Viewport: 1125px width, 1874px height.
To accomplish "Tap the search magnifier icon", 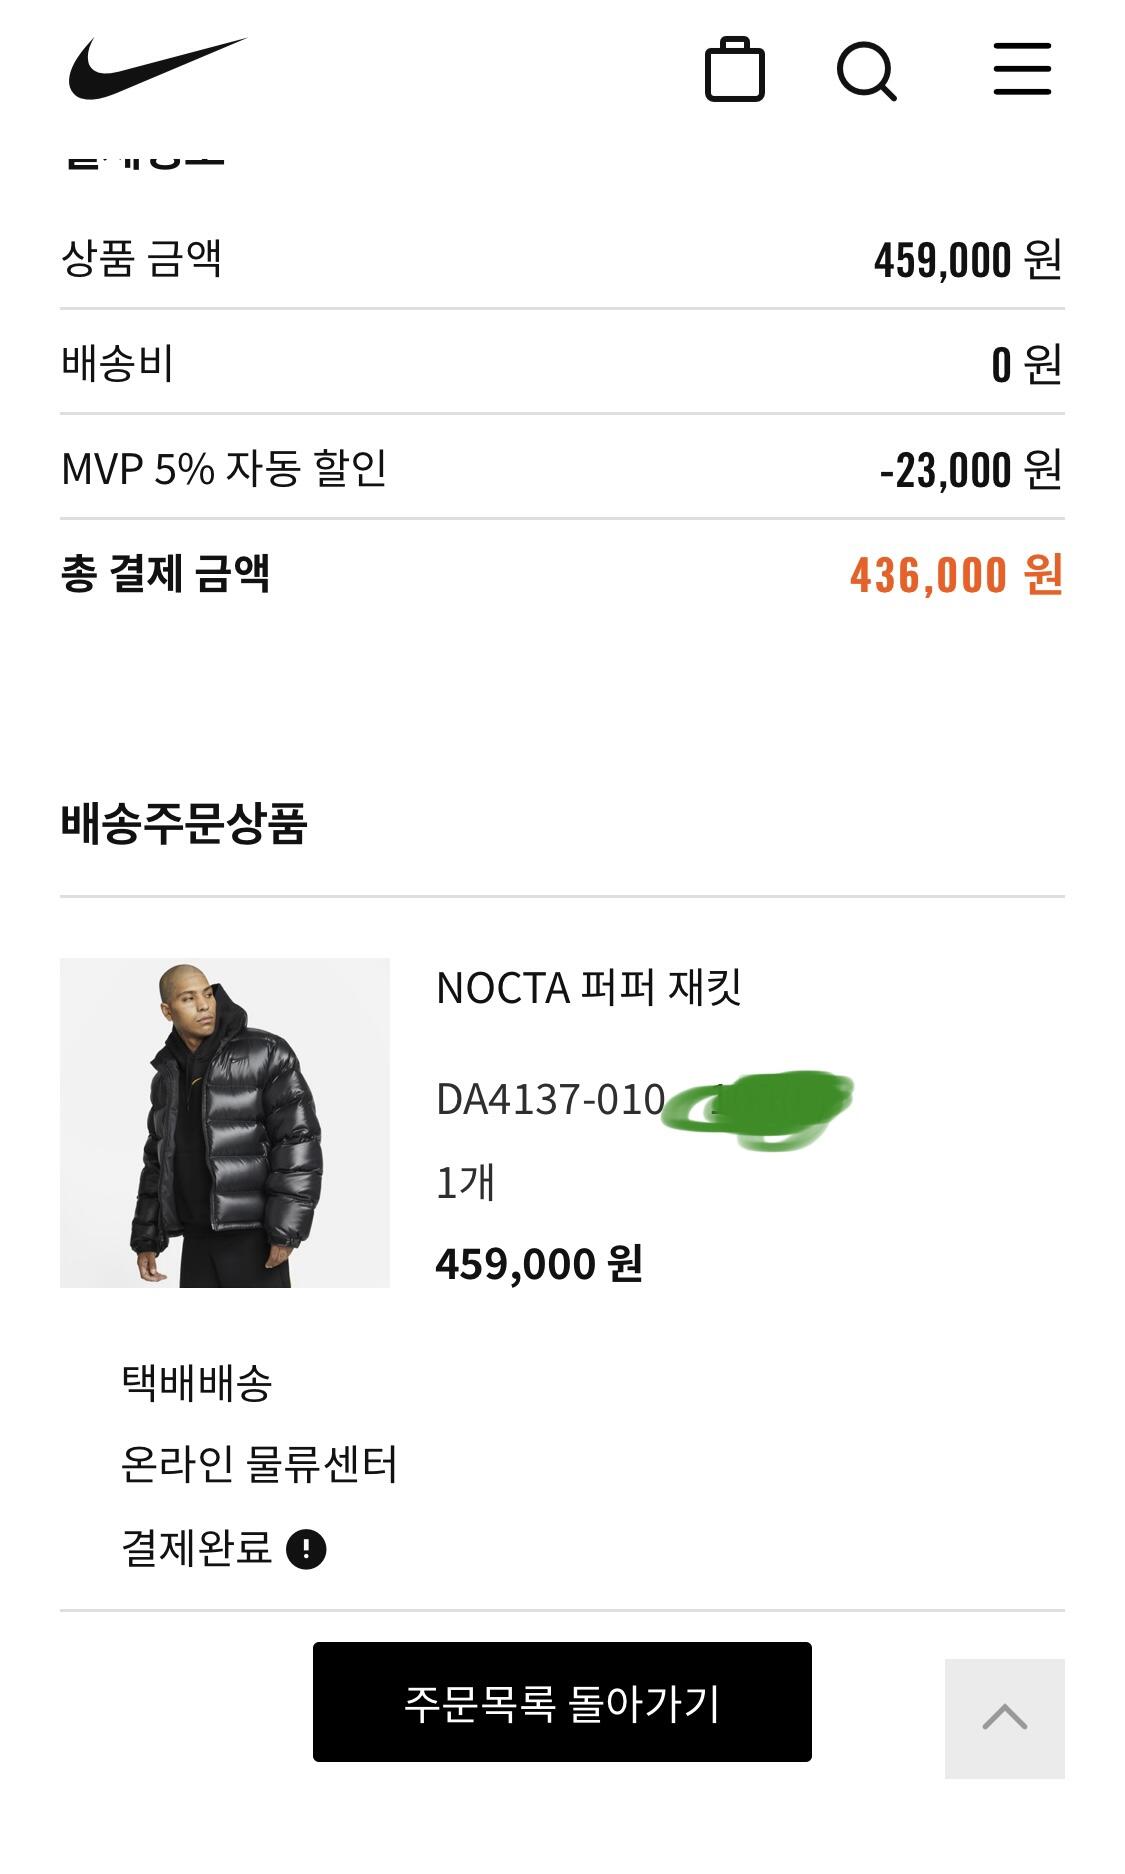I will [x=866, y=70].
